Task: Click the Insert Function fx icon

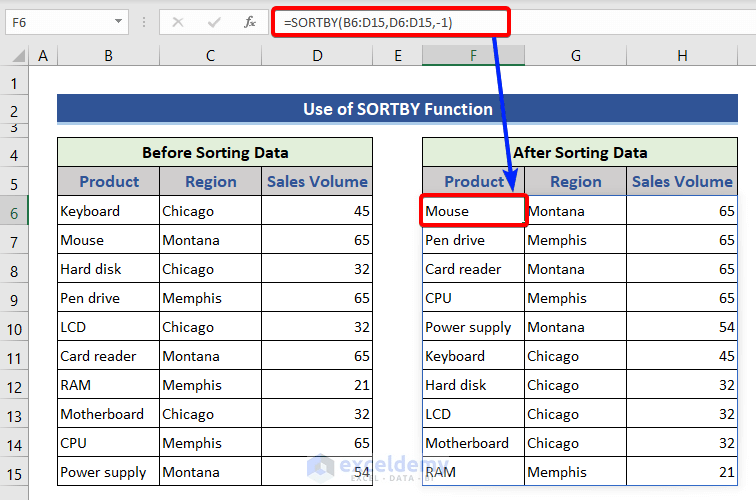Action: [x=250, y=22]
